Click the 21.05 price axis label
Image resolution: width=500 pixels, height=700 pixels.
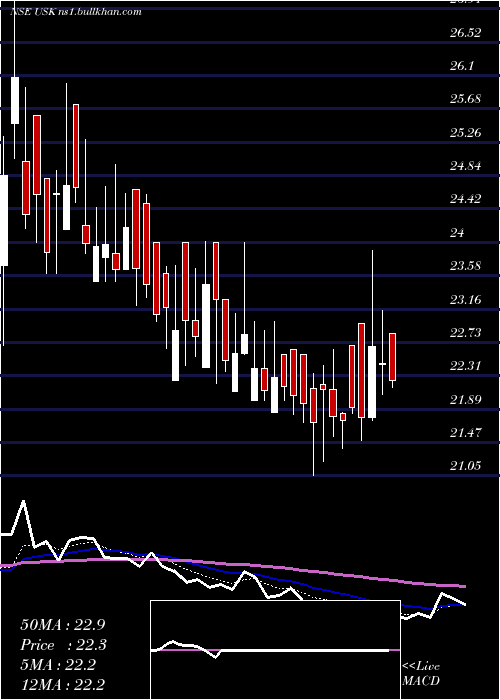(466, 466)
